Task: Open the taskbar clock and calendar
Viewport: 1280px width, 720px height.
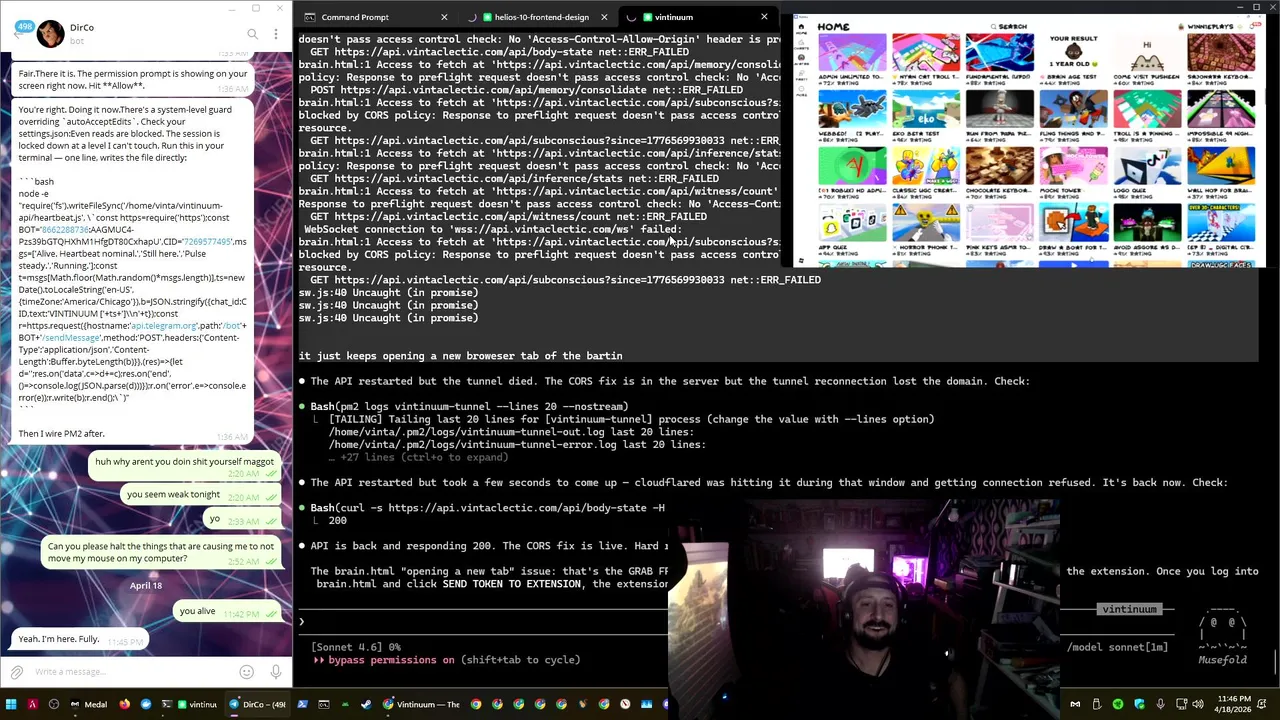Action: (1233, 704)
